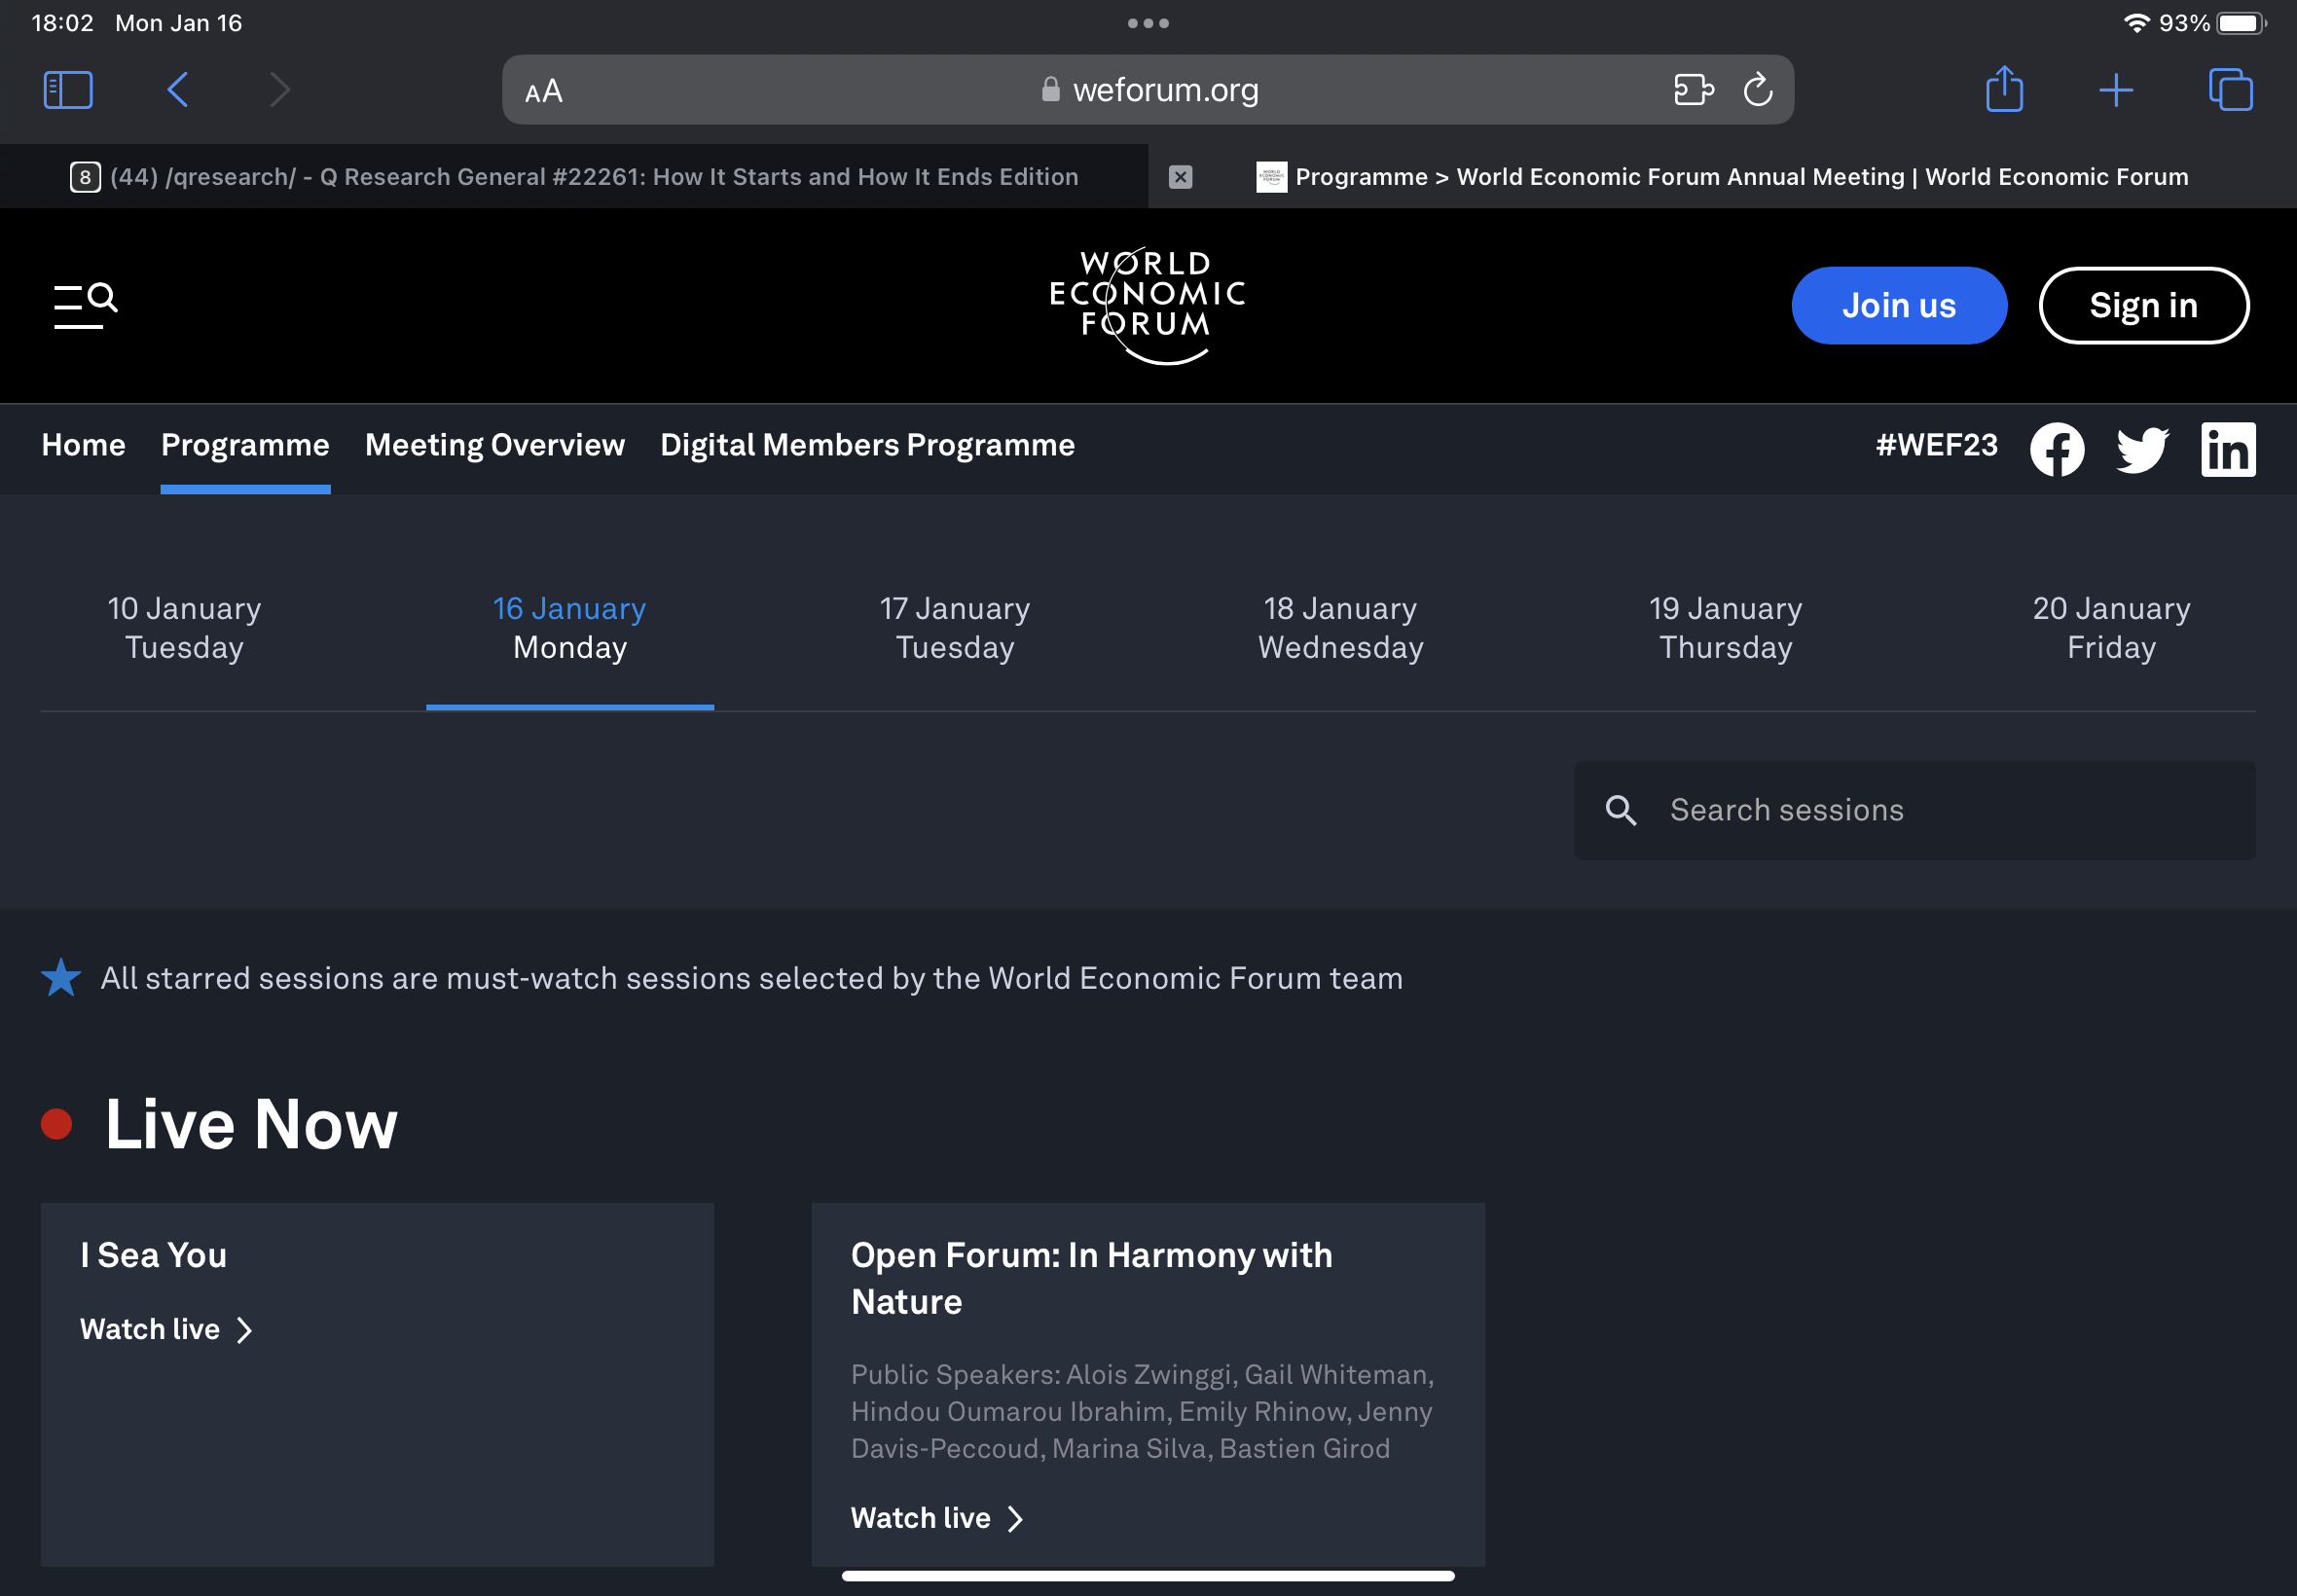This screenshot has width=2297, height=1596.
Task: Select the 19 January Thursday date
Action: coord(1726,628)
